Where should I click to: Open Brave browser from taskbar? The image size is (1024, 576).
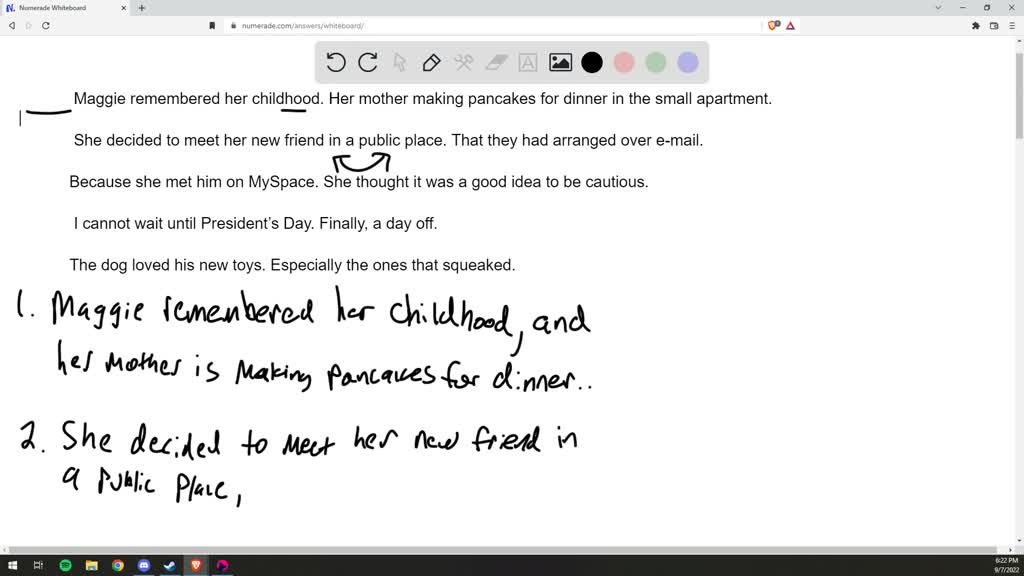[196, 565]
